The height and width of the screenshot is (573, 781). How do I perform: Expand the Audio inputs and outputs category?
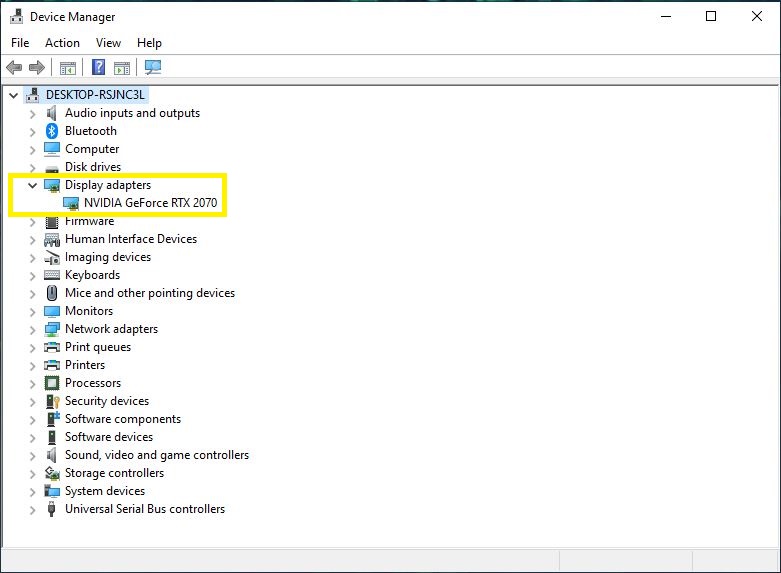(33, 113)
